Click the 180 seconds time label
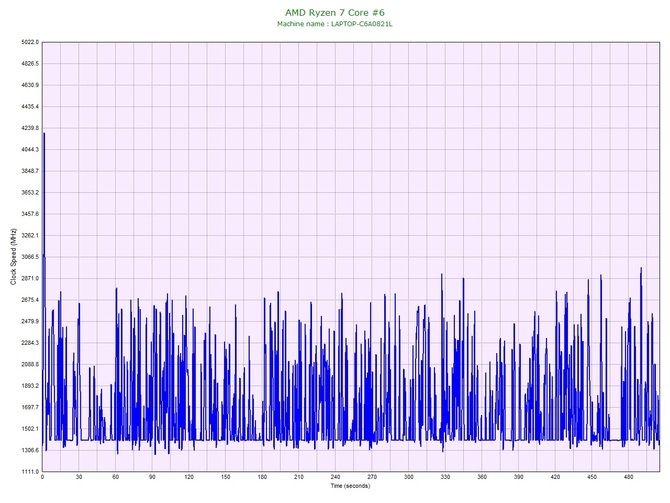Image resolution: width=670 pixels, height=503 pixels. 262,477
